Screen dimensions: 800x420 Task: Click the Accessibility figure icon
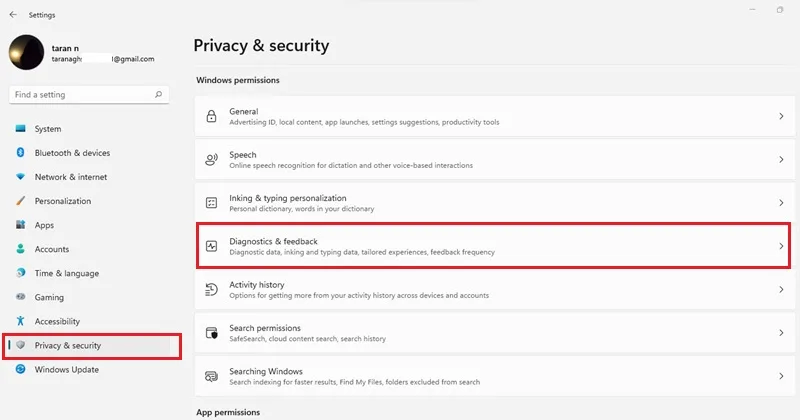pos(20,321)
